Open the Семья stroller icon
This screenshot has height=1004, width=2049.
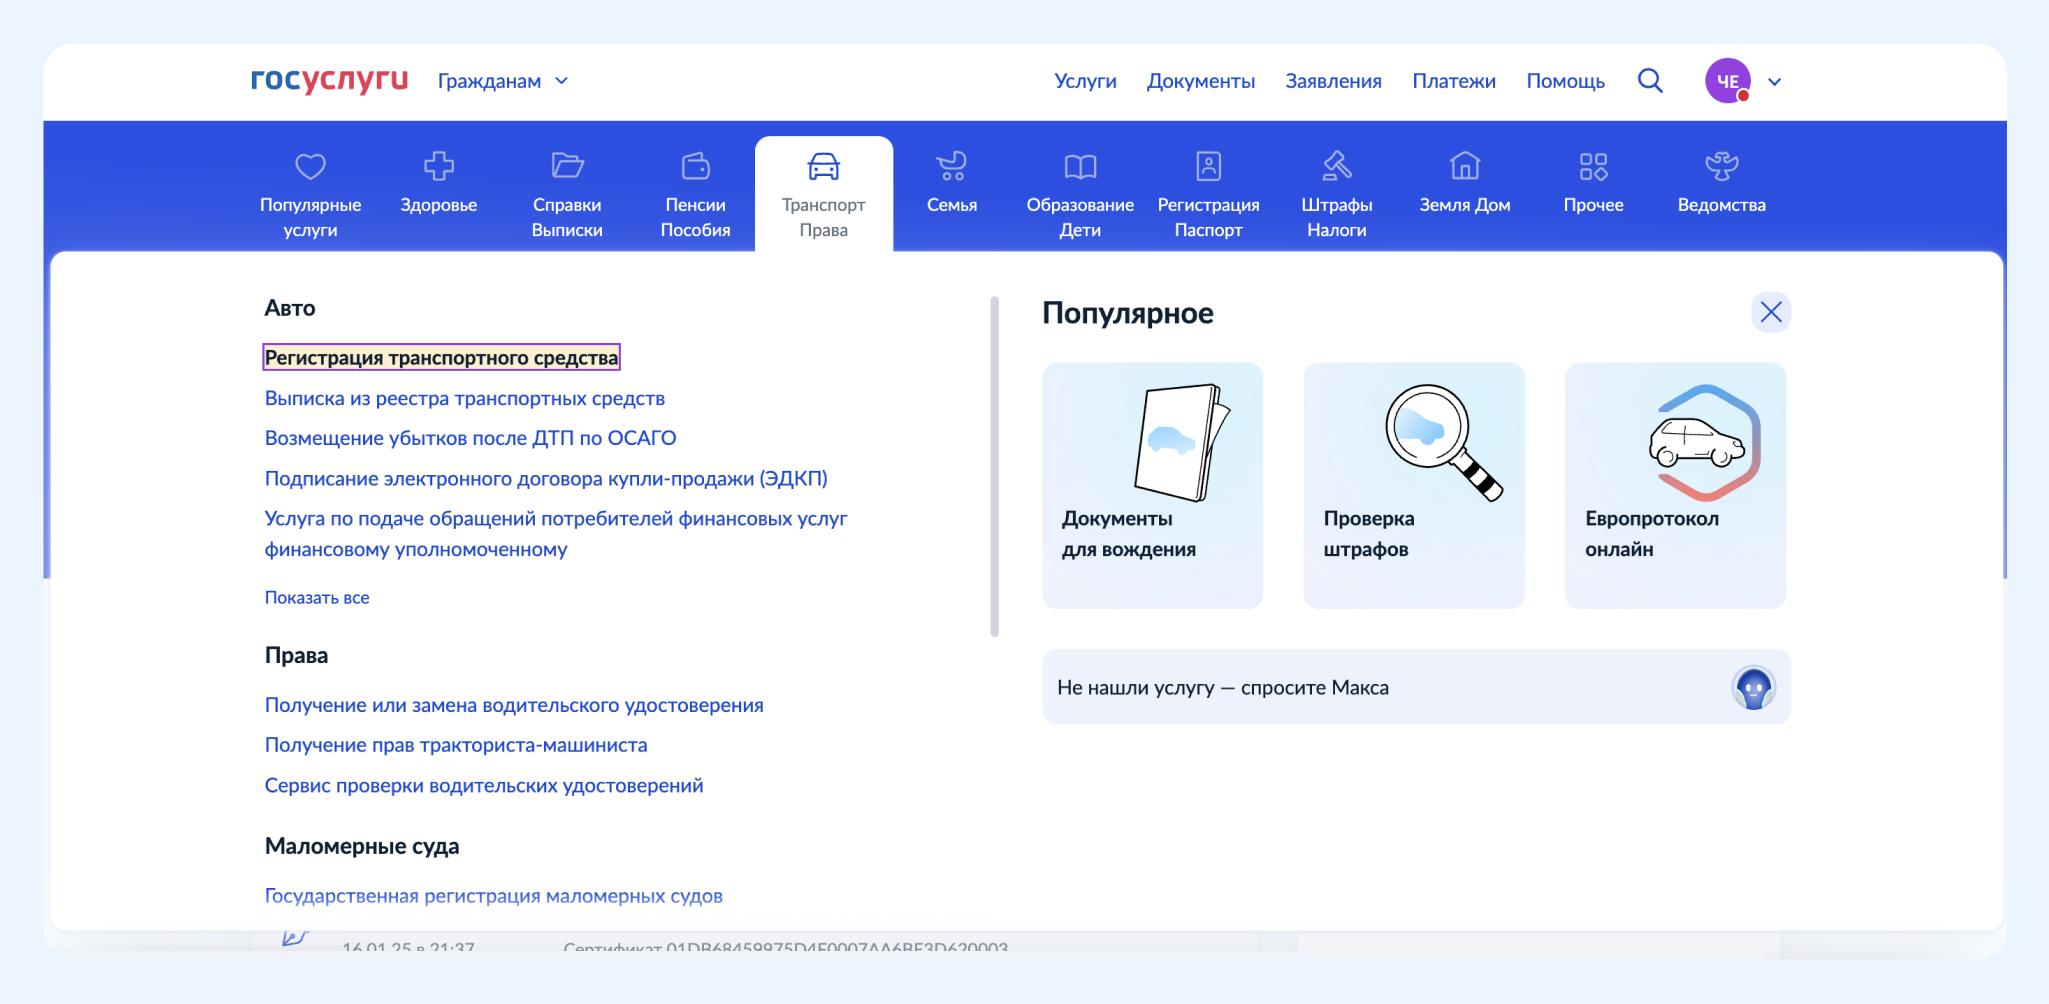tap(951, 166)
